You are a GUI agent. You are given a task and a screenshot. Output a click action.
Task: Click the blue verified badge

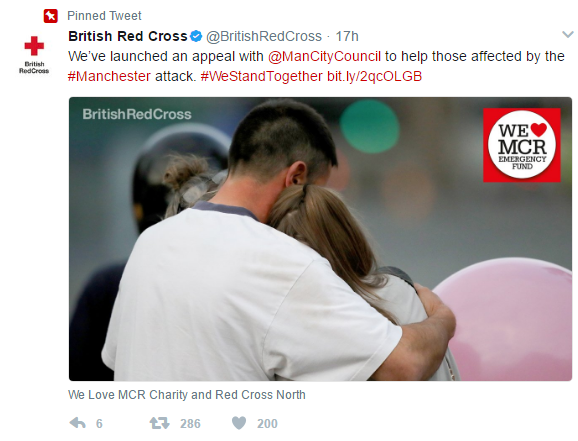(x=196, y=36)
